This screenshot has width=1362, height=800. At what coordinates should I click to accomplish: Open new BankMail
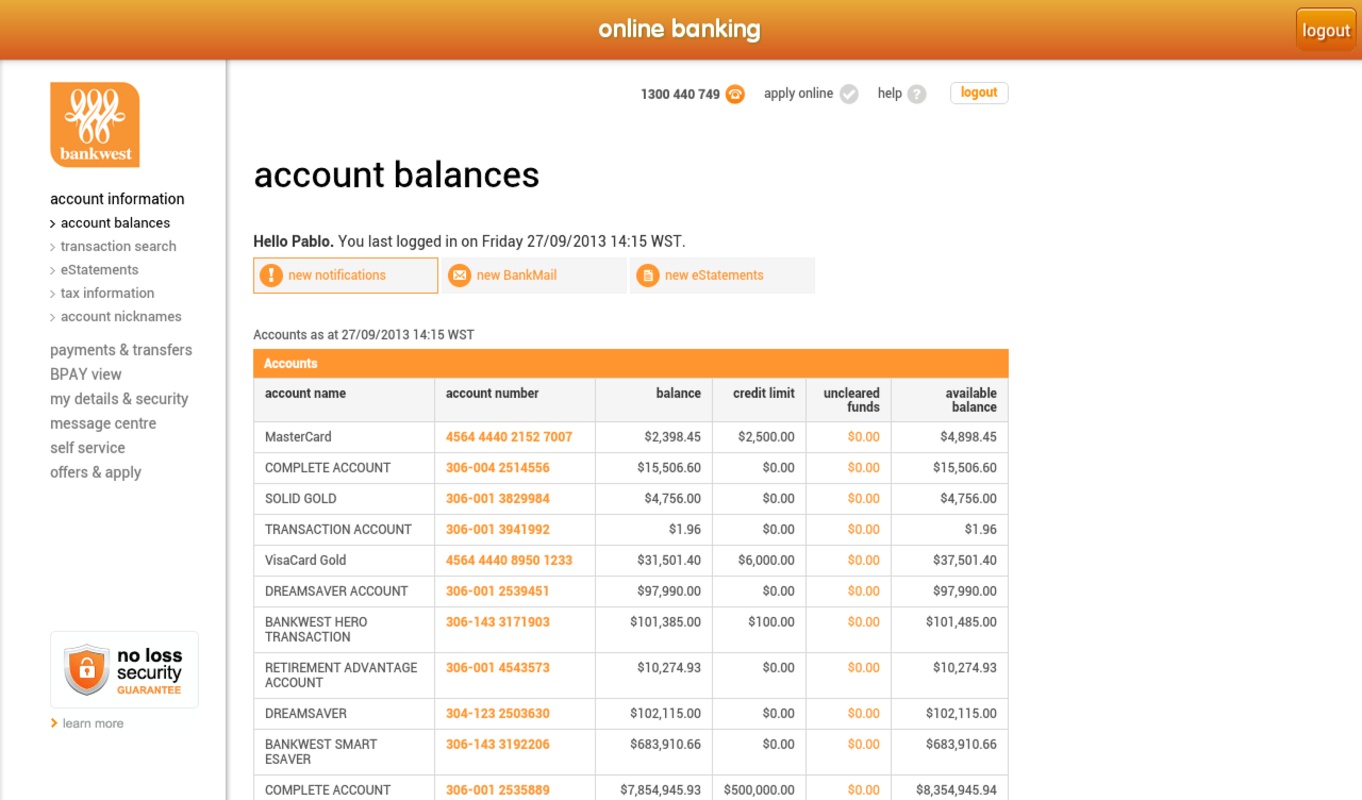click(534, 275)
